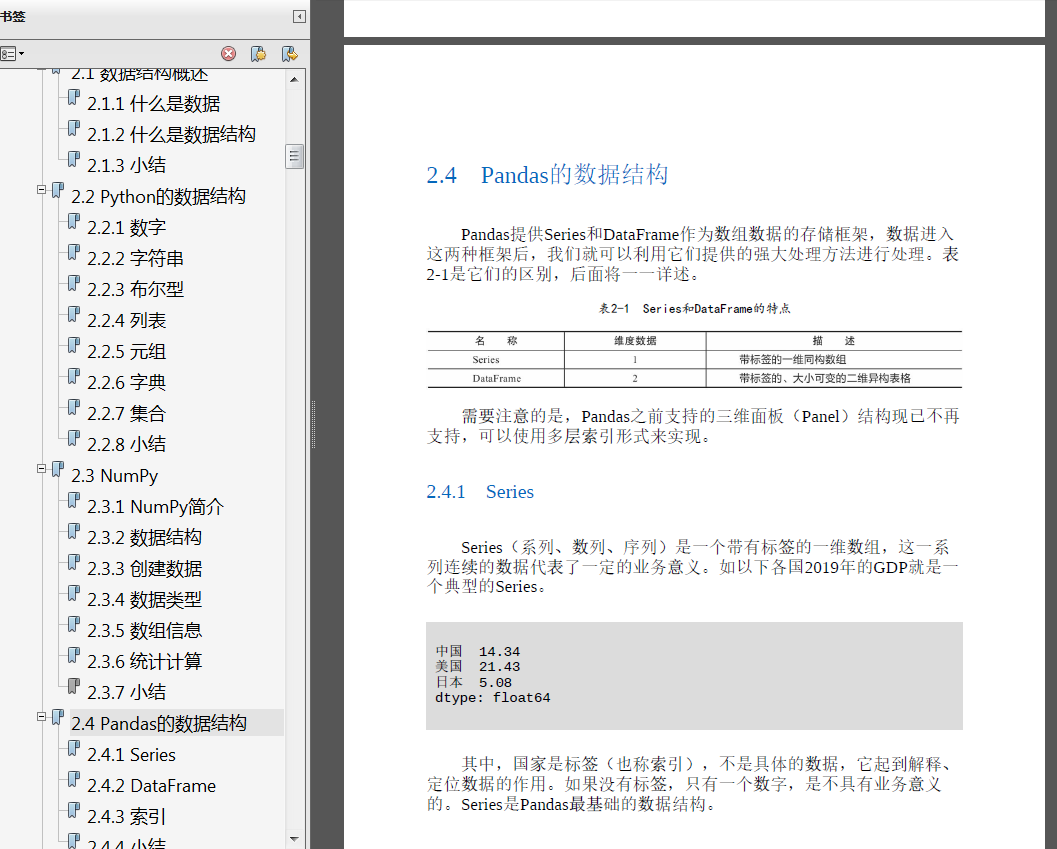This screenshot has width=1057, height=849.
Task: Jump to bookmark 2.4.3 索引
Action: (126, 817)
